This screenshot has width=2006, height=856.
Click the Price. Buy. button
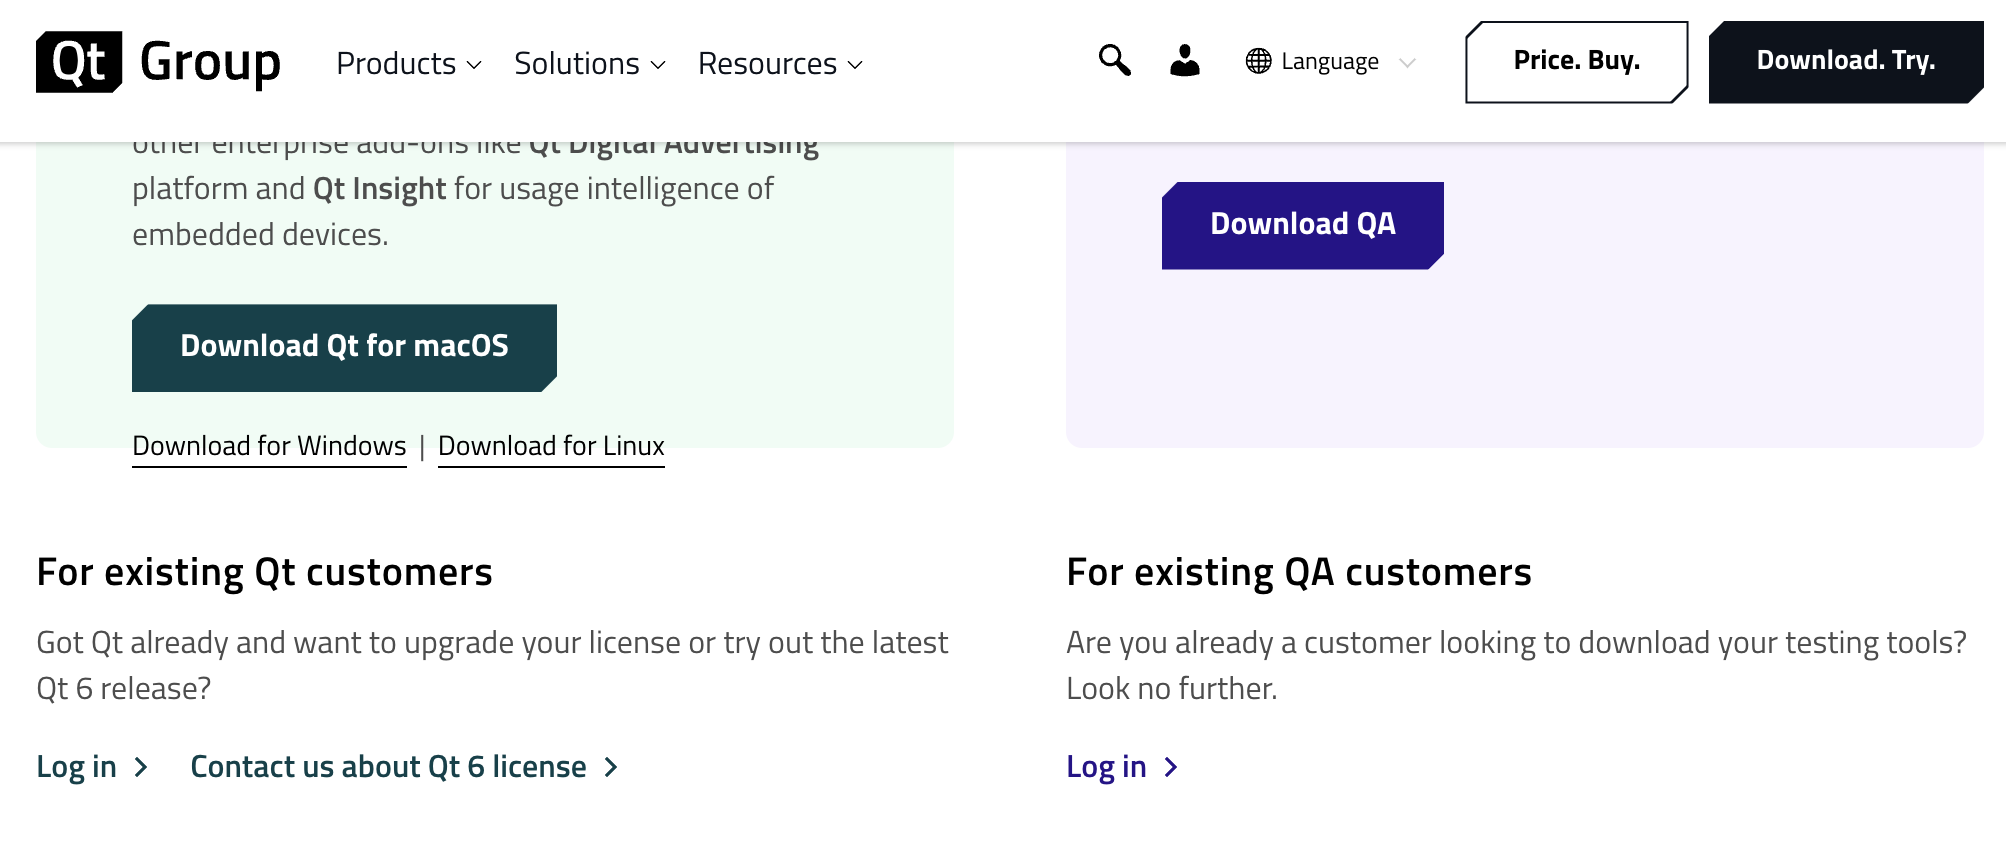pyautogui.click(x=1576, y=61)
